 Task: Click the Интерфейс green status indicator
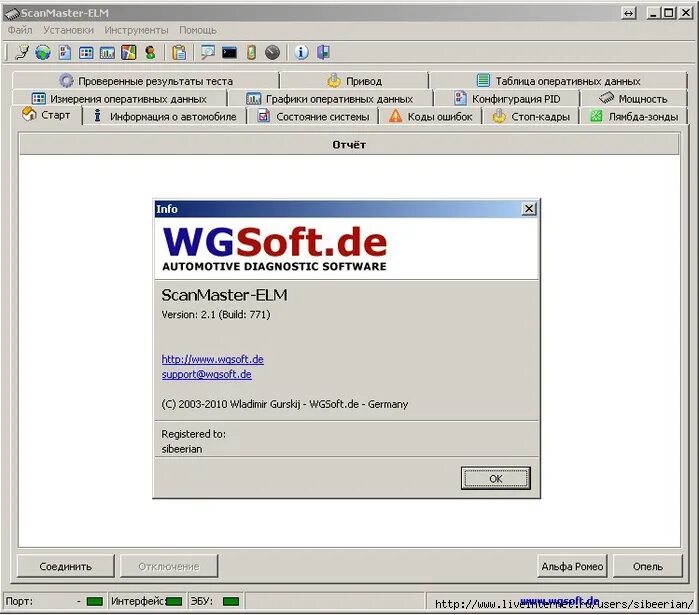pyautogui.click(x=174, y=602)
